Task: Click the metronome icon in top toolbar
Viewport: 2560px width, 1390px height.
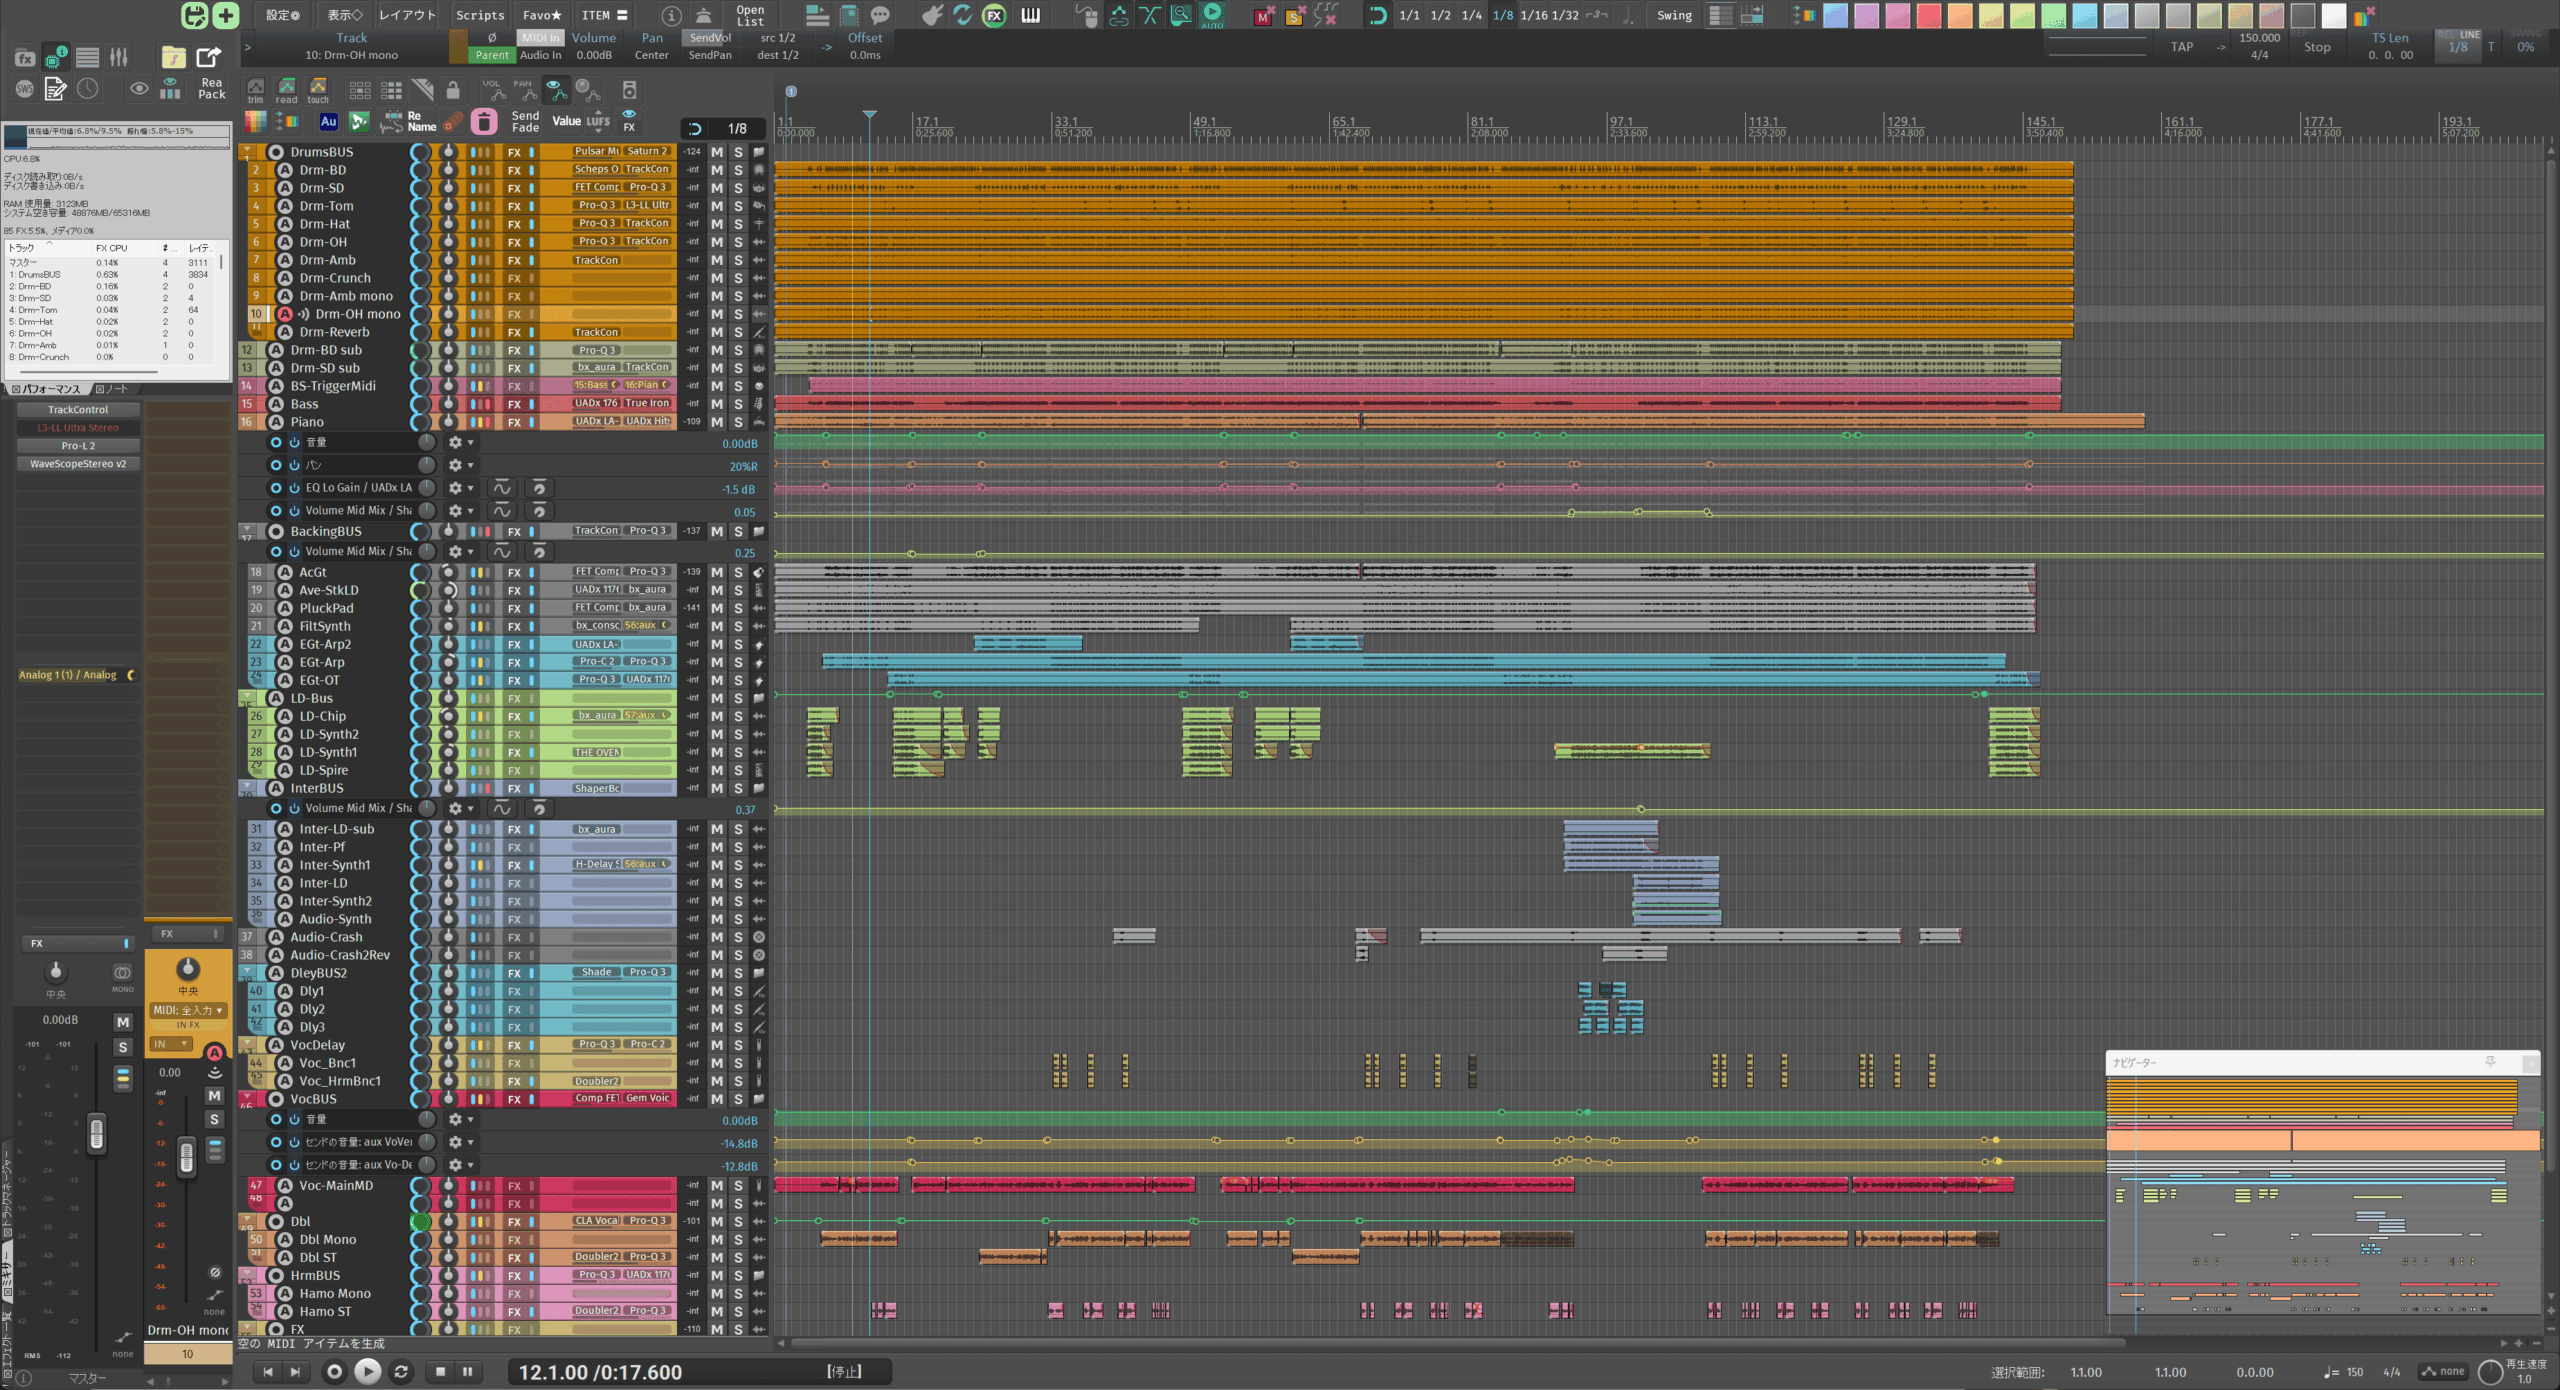Action: 704,15
